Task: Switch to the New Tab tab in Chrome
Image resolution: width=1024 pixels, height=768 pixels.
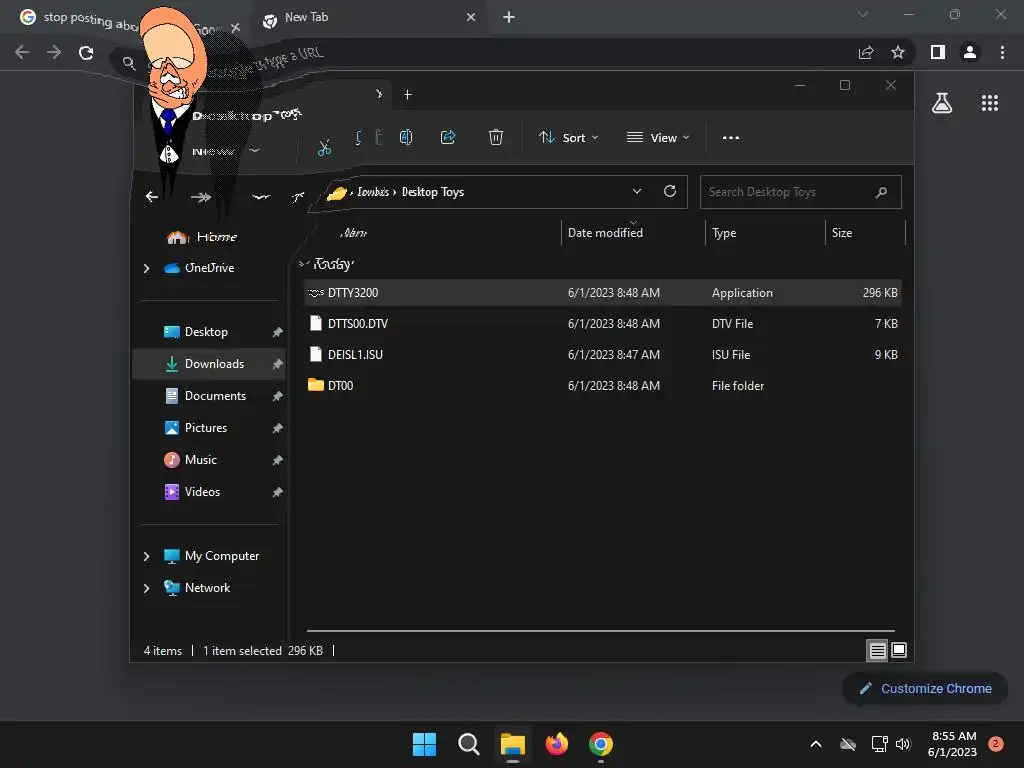Action: click(369, 18)
